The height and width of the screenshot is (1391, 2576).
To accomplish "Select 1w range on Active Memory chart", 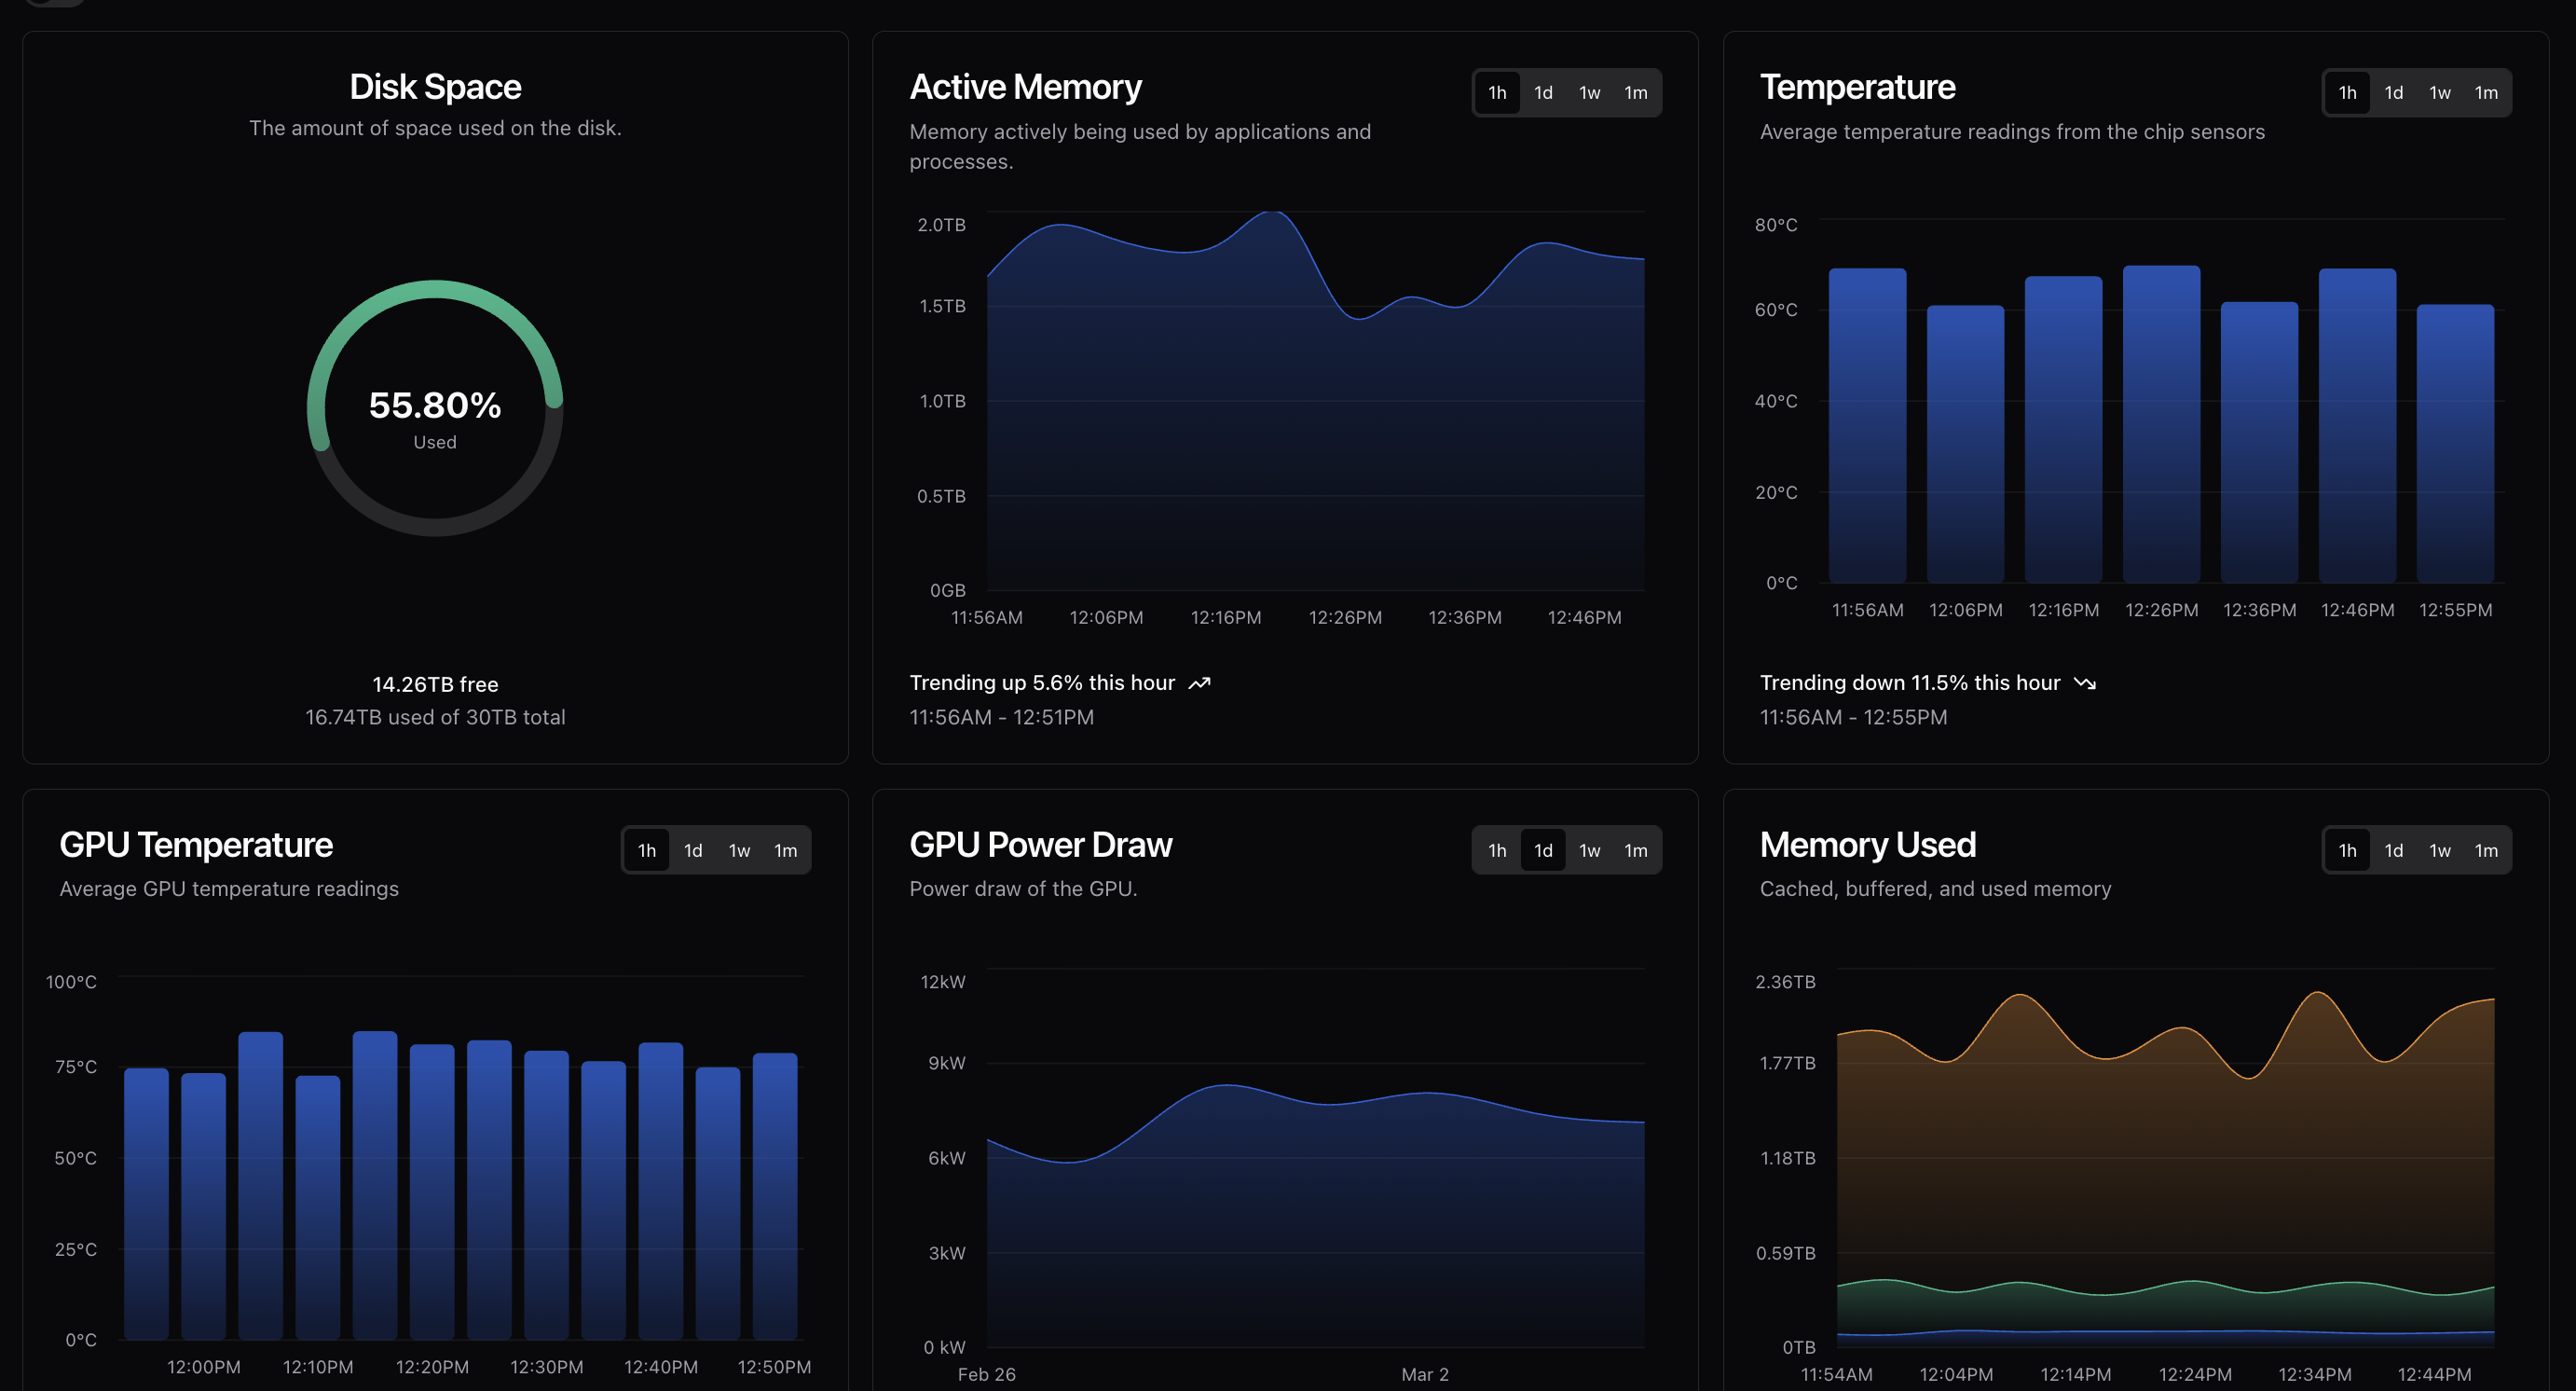I will 1589,93.
